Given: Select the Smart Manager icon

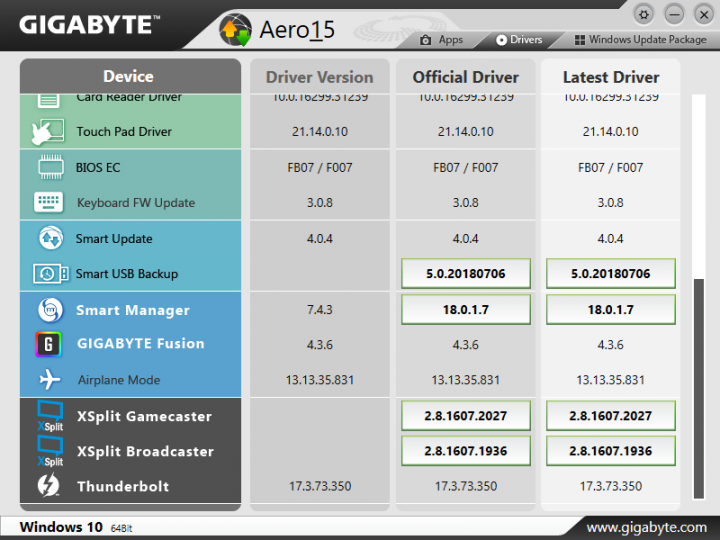Looking at the screenshot, I should (x=51, y=310).
